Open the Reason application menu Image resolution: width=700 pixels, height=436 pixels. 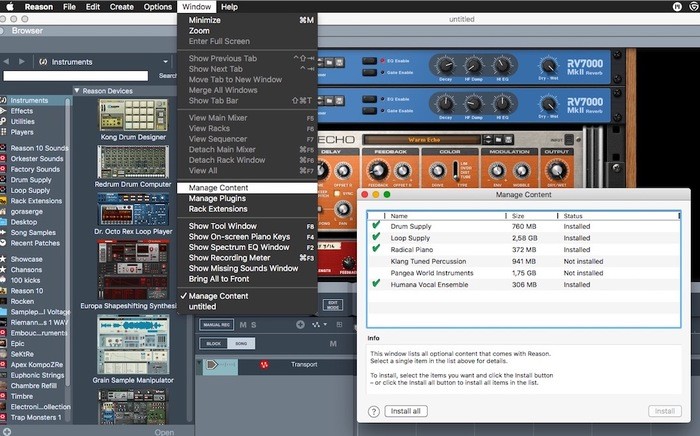coord(39,7)
